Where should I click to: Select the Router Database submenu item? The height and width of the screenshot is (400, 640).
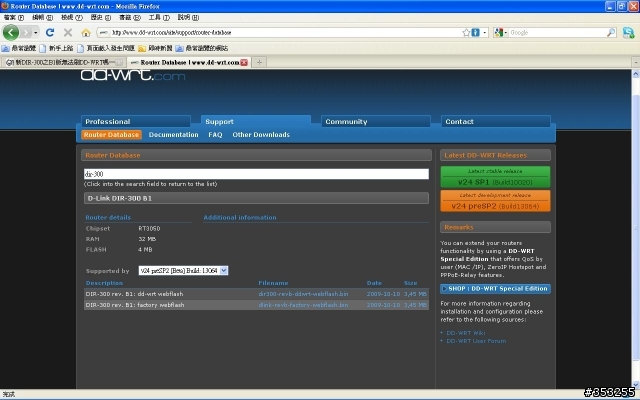click(111, 135)
